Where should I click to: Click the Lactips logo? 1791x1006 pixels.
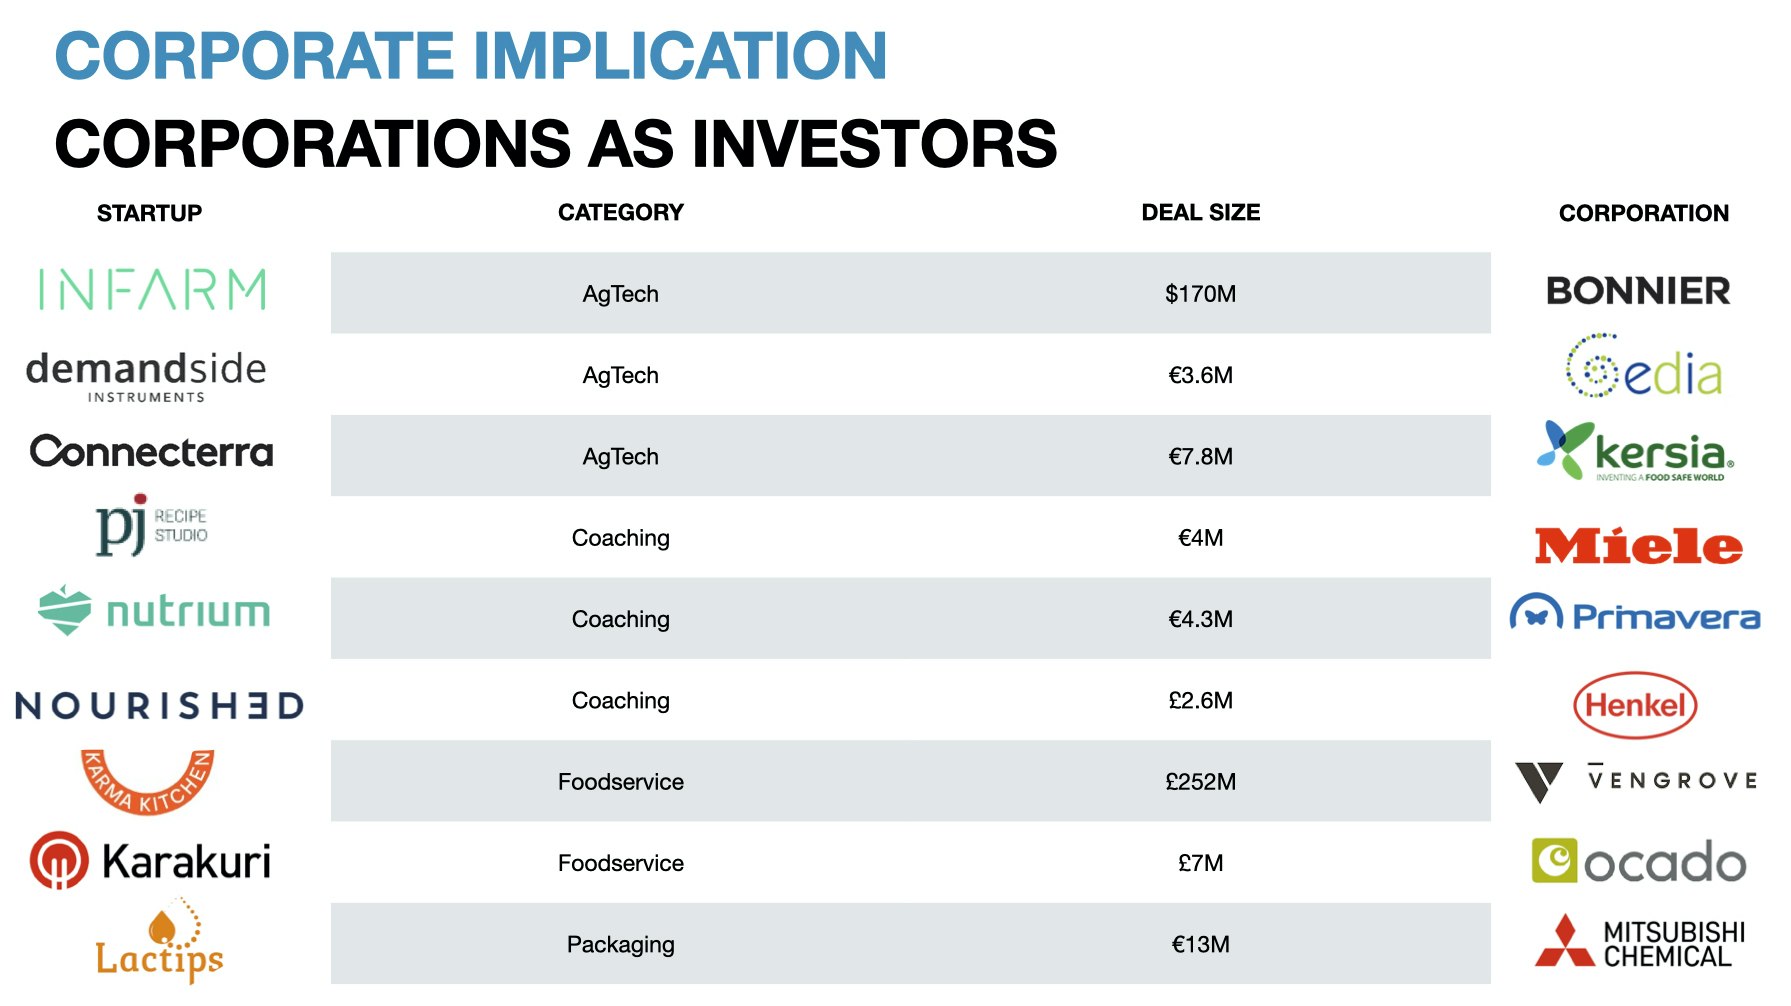pyautogui.click(x=160, y=943)
